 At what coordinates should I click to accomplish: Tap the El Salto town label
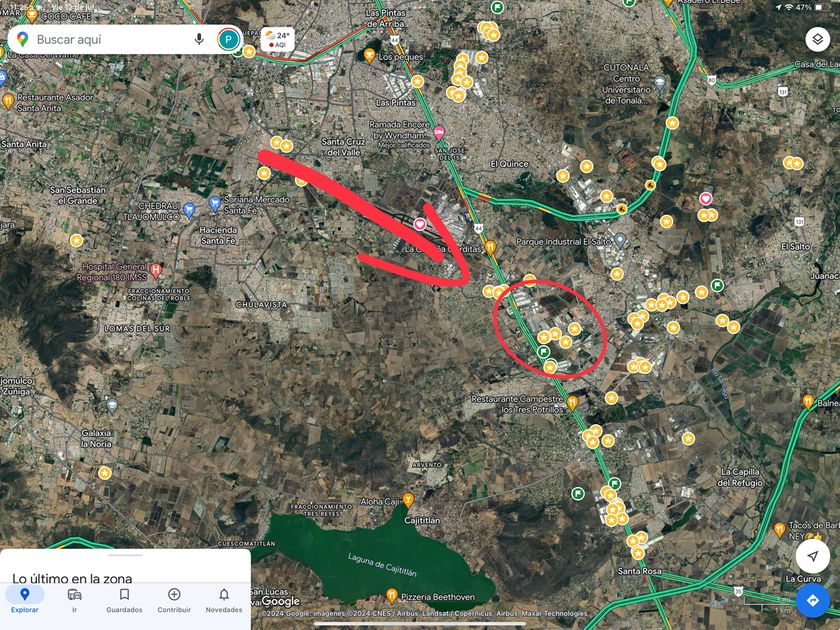(x=796, y=246)
